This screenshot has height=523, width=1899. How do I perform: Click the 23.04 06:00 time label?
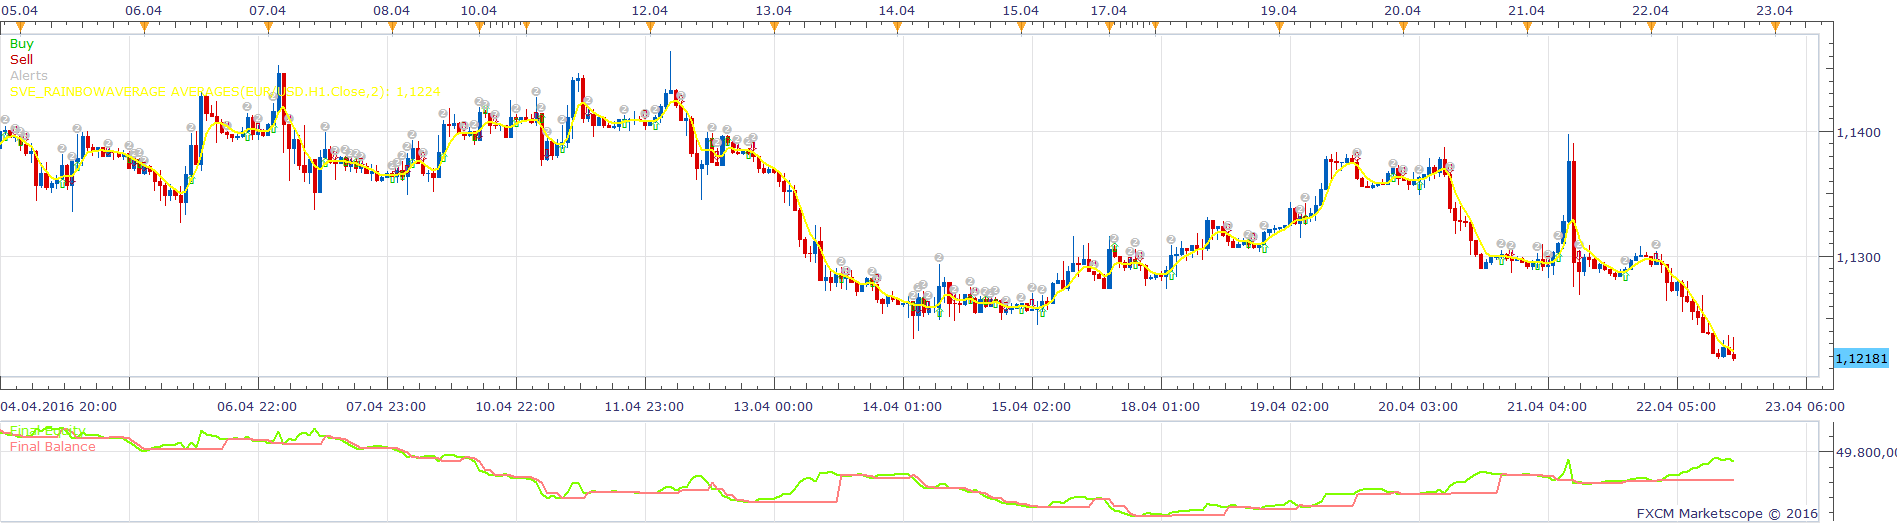tap(1805, 407)
